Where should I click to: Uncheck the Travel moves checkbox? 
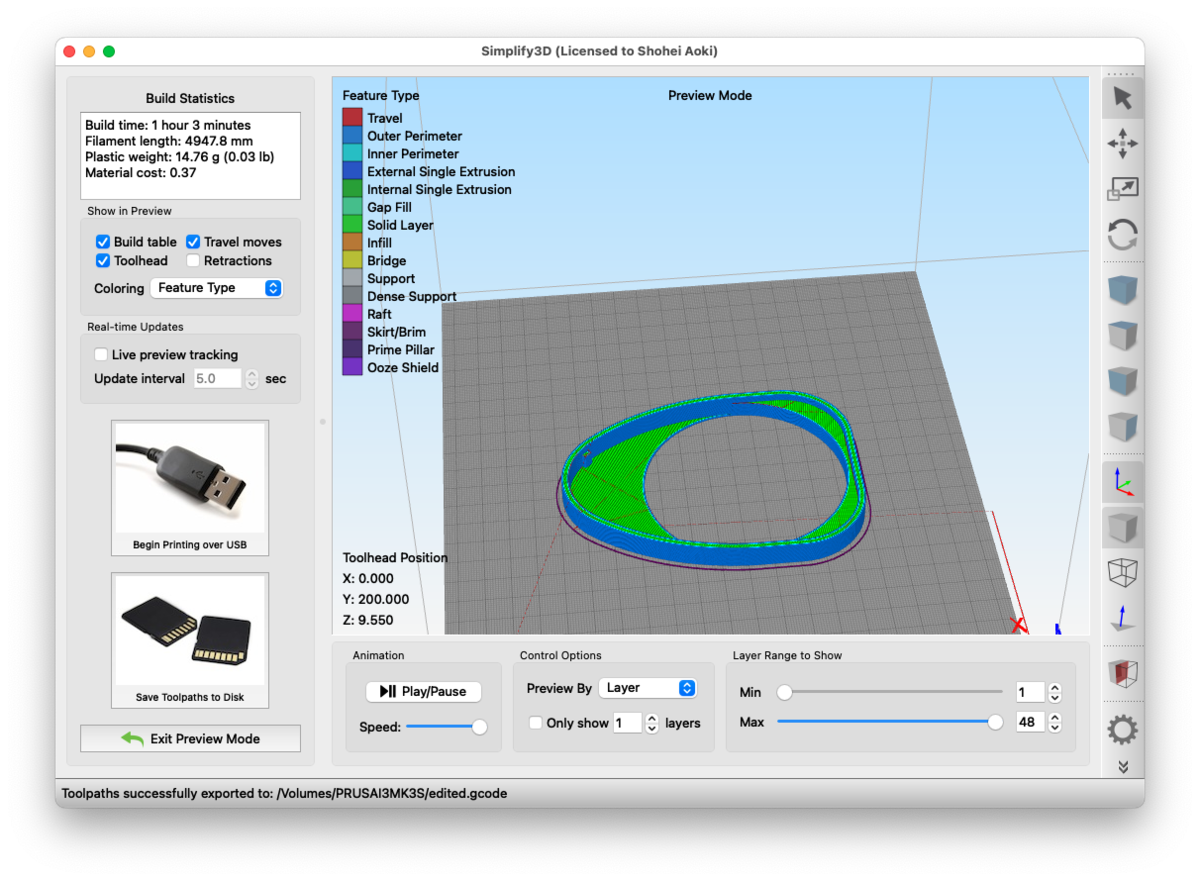click(x=193, y=242)
